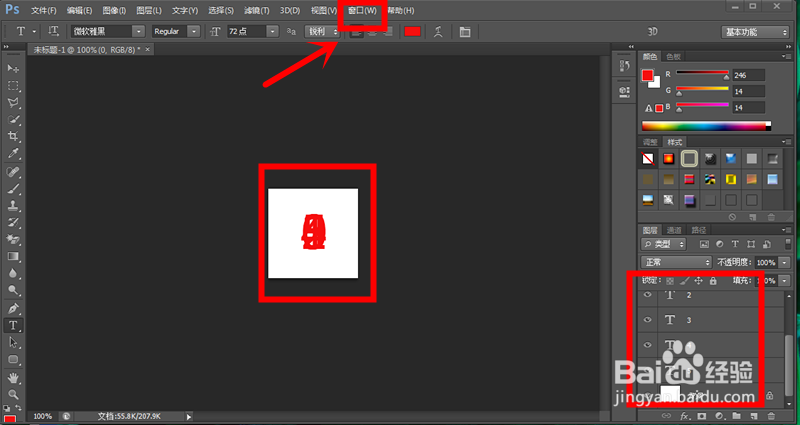Open the character and paragraph panels
The height and width of the screenshot is (425, 800).
coord(465,32)
